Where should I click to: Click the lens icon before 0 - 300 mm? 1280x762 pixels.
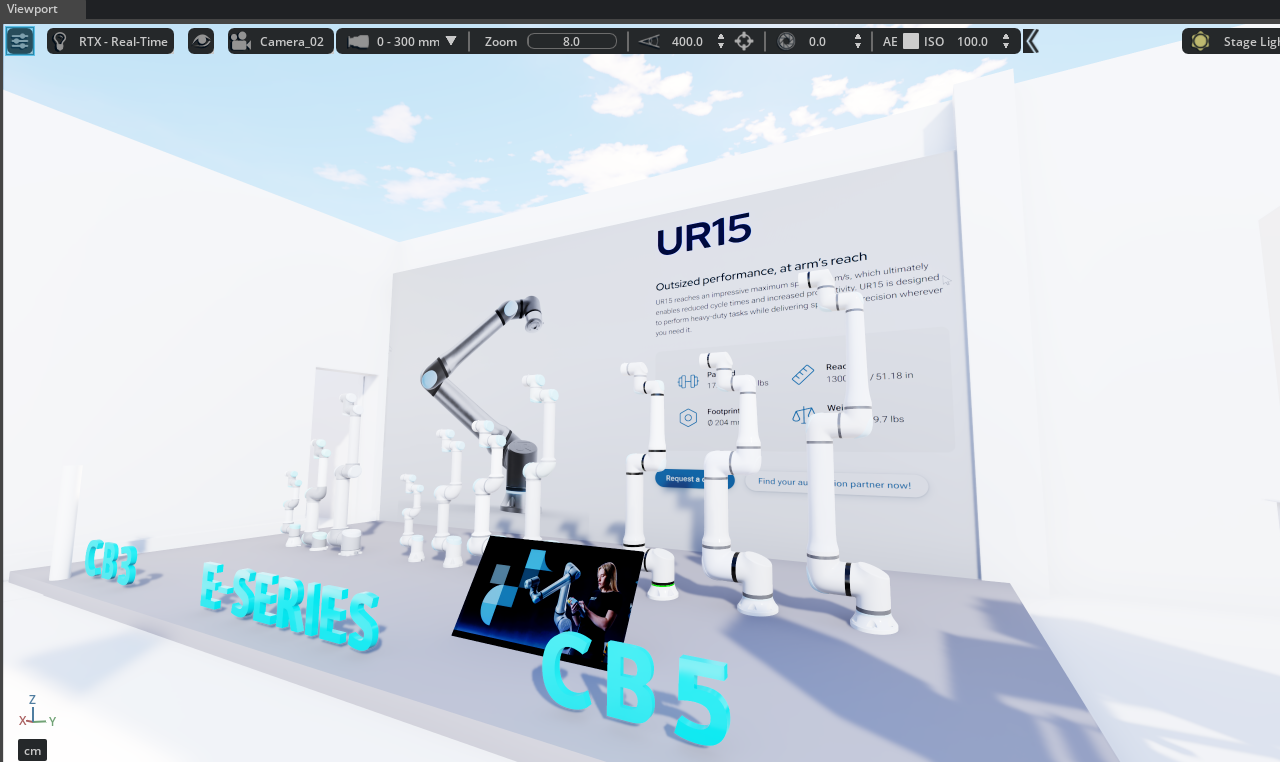[358, 41]
